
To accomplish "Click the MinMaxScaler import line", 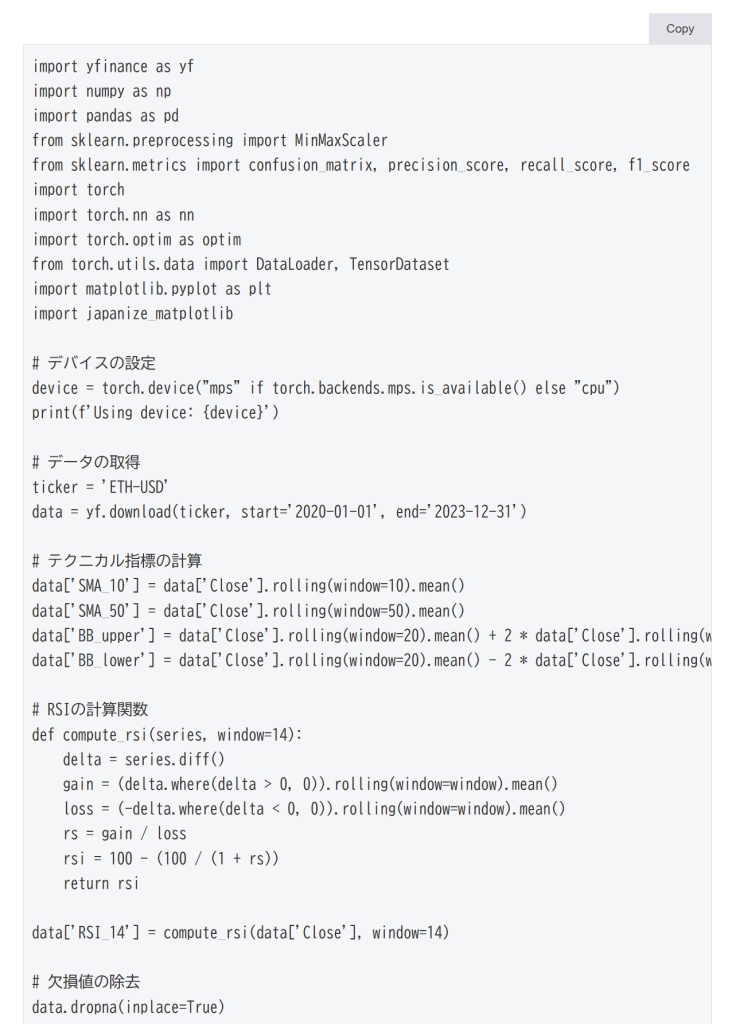I will tap(210, 141).
